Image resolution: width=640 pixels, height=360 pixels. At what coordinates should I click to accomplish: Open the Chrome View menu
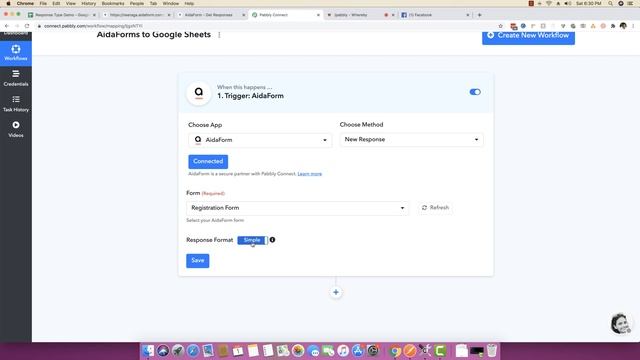click(71, 3)
